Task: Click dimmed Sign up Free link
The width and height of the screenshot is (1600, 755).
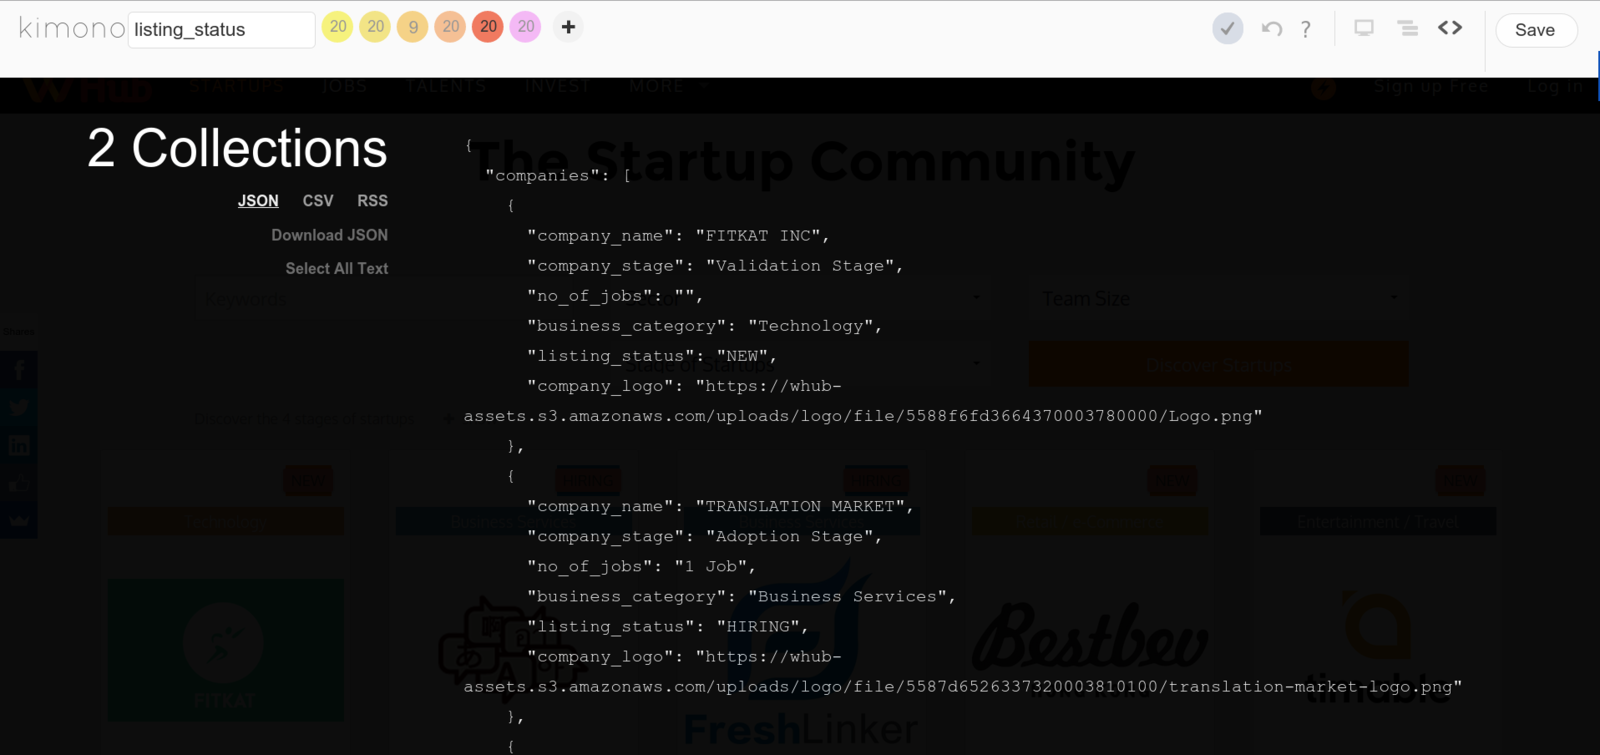Action: 1430,87
